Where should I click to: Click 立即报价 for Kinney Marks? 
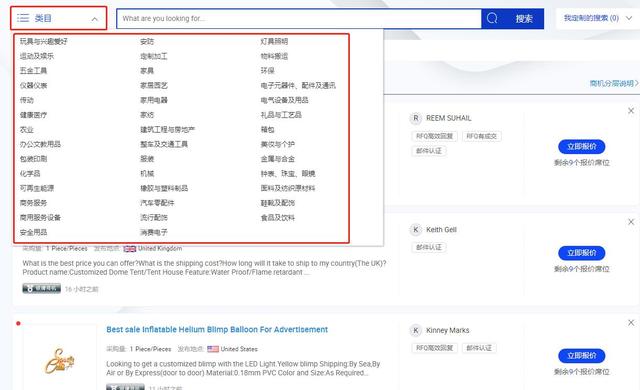pyautogui.click(x=582, y=356)
